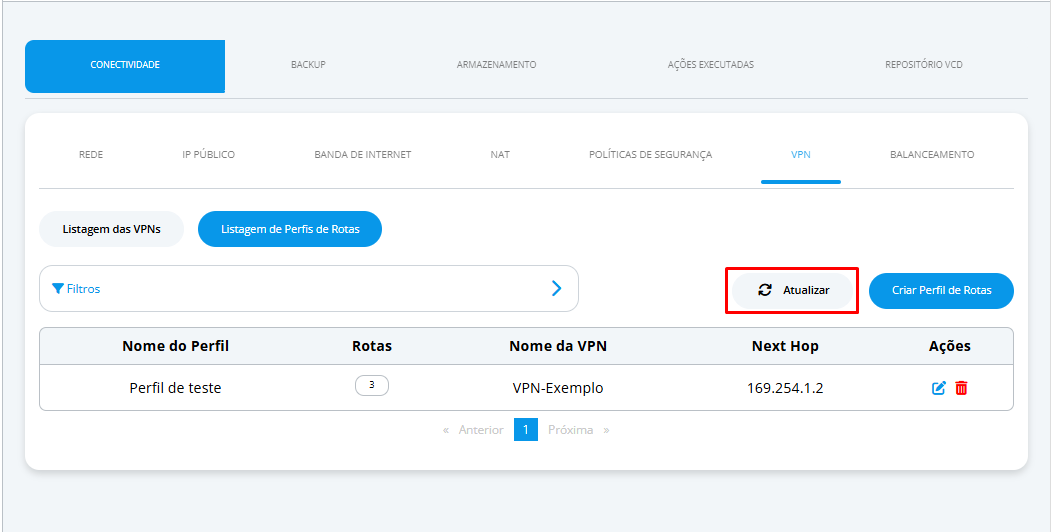This screenshot has height=532, width=1052.
Task: Select the NAT sub-tab
Action: (x=500, y=154)
